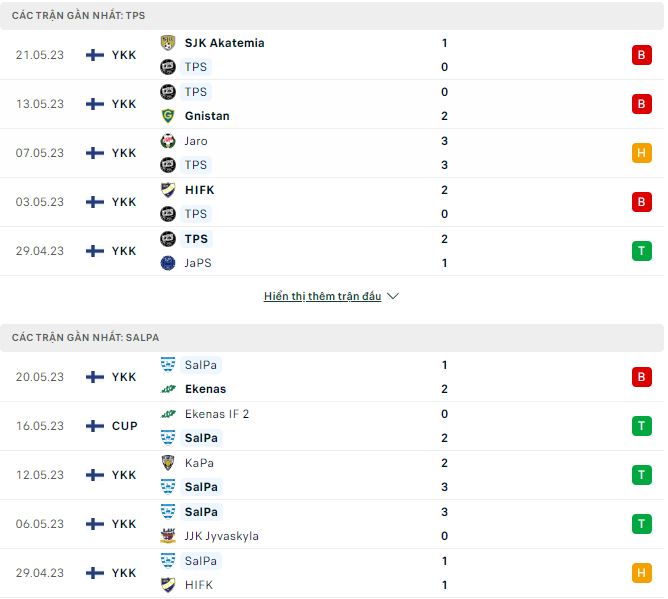Viewport: 668px width, 599px height.
Task: Click the Ekenas IF 2 logo
Action: pos(168,414)
